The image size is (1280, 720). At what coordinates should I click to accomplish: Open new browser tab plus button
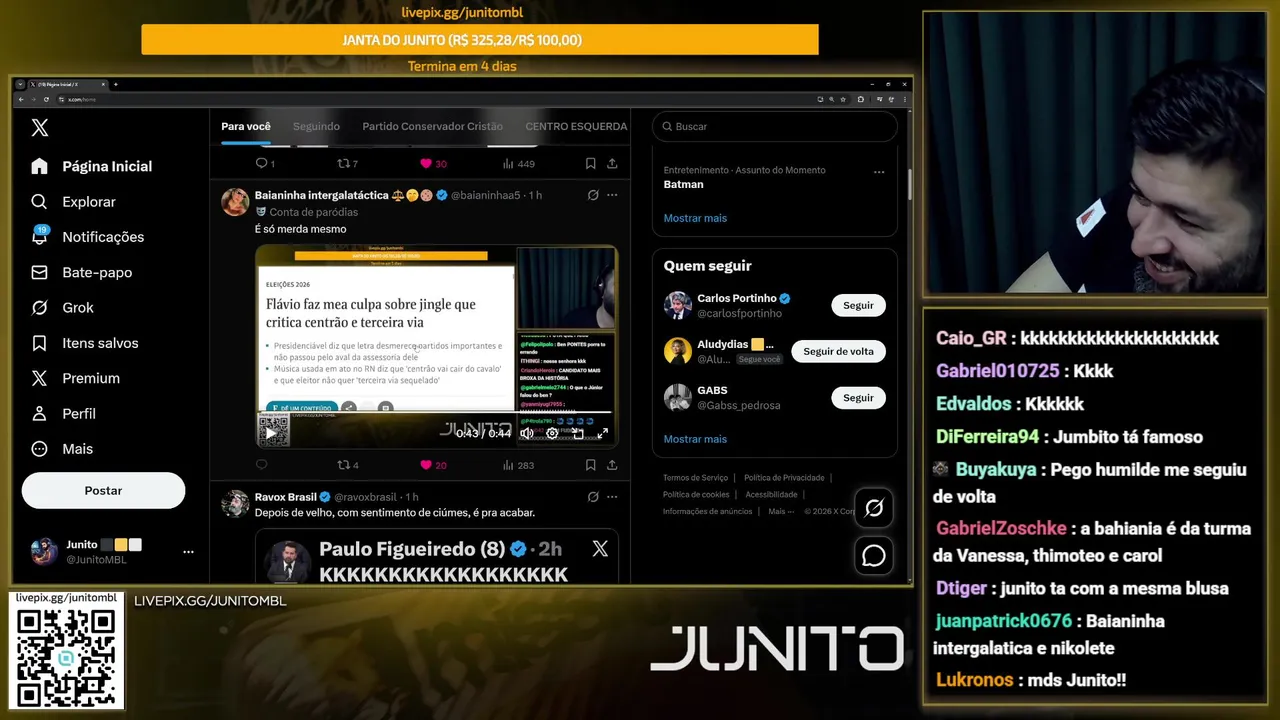coord(116,84)
